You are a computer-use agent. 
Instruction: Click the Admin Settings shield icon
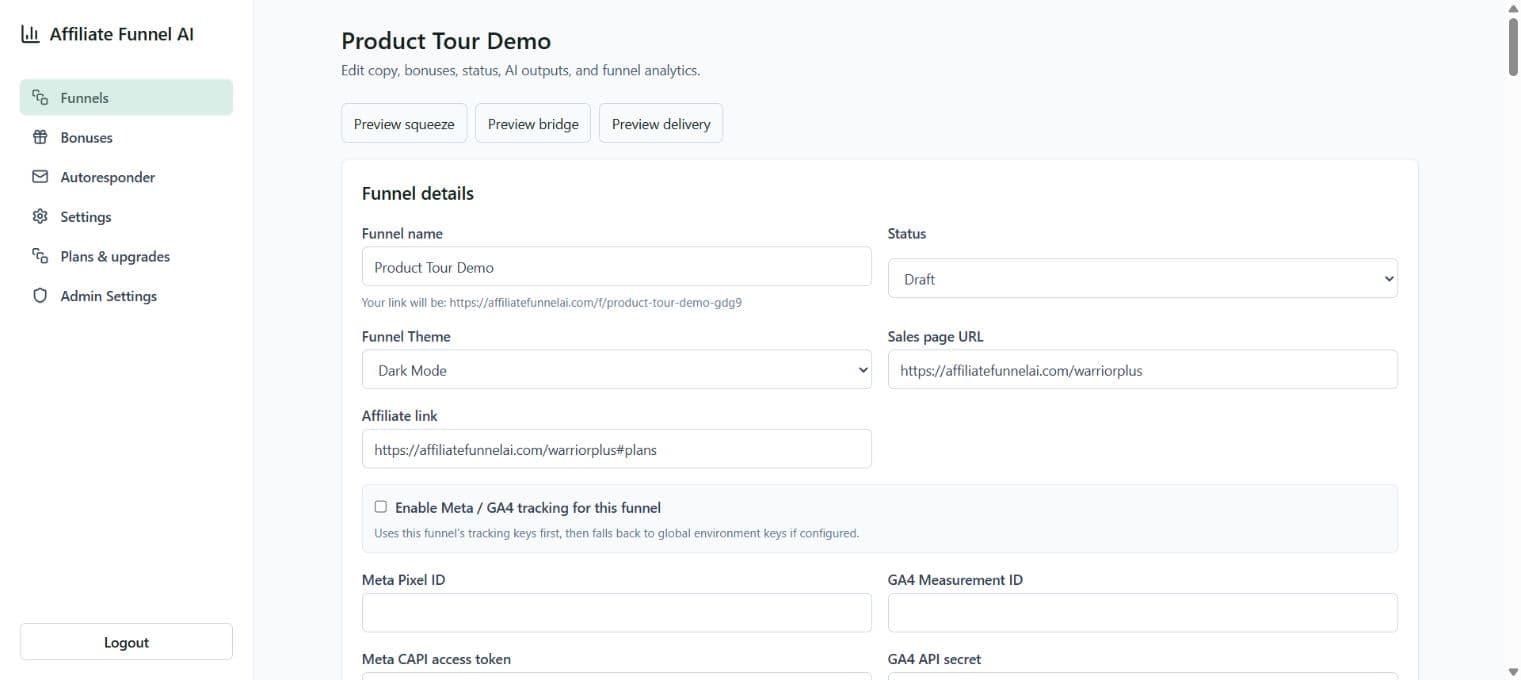(40, 296)
